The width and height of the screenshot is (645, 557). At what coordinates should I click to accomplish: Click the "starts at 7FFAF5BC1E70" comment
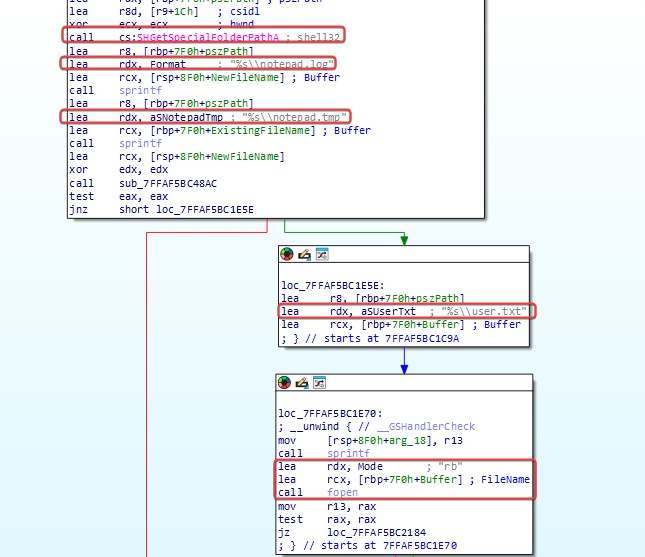point(389,545)
